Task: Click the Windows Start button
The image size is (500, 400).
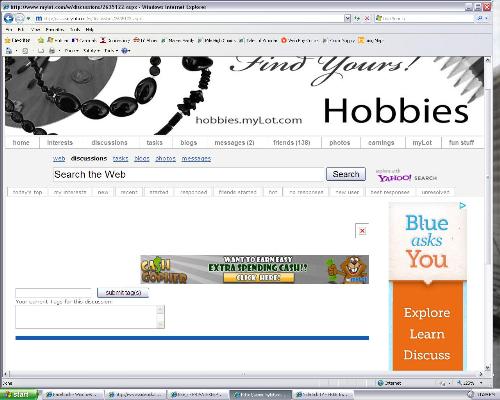Action: [x=18, y=395]
